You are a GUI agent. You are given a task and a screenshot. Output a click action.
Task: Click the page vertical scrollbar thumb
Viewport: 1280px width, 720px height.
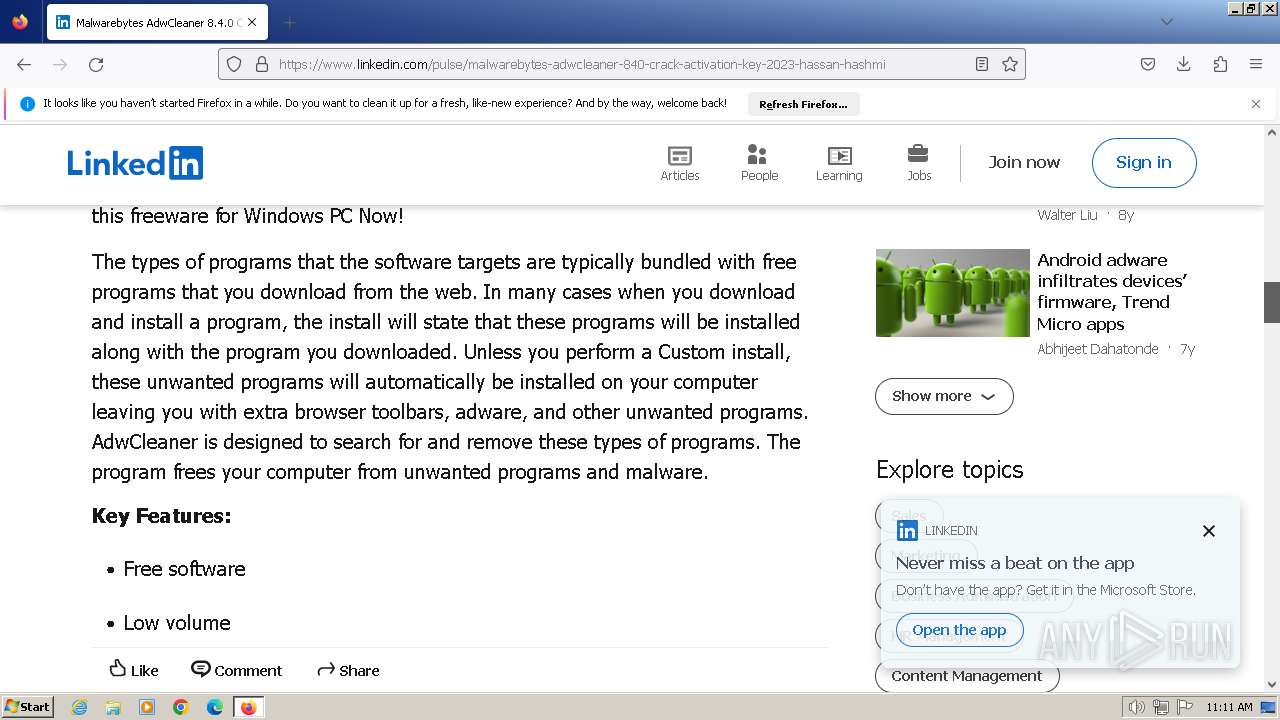1272,302
